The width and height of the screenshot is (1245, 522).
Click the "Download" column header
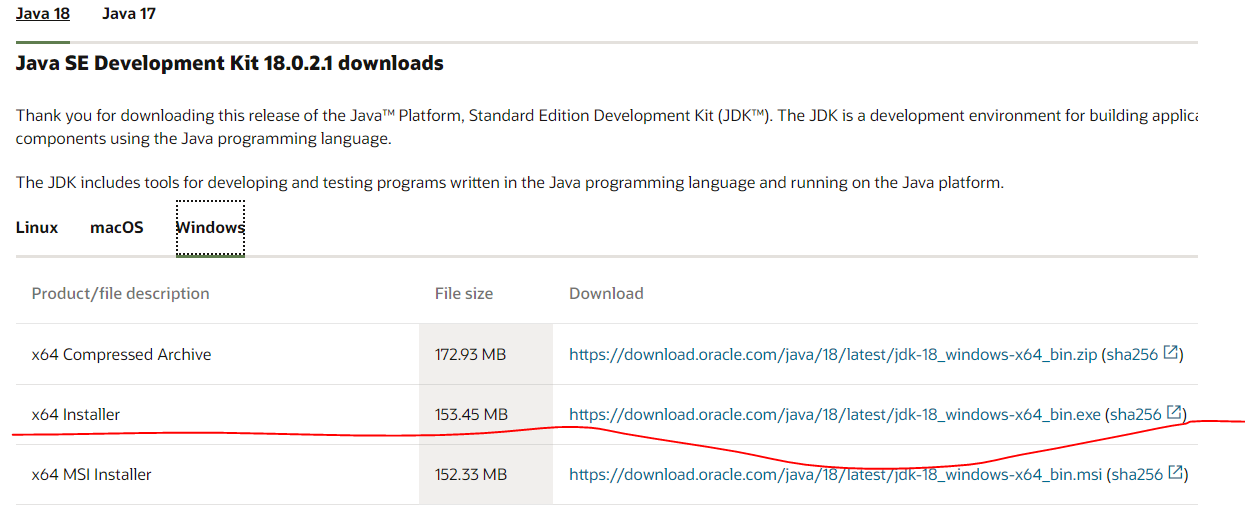(x=606, y=293)
